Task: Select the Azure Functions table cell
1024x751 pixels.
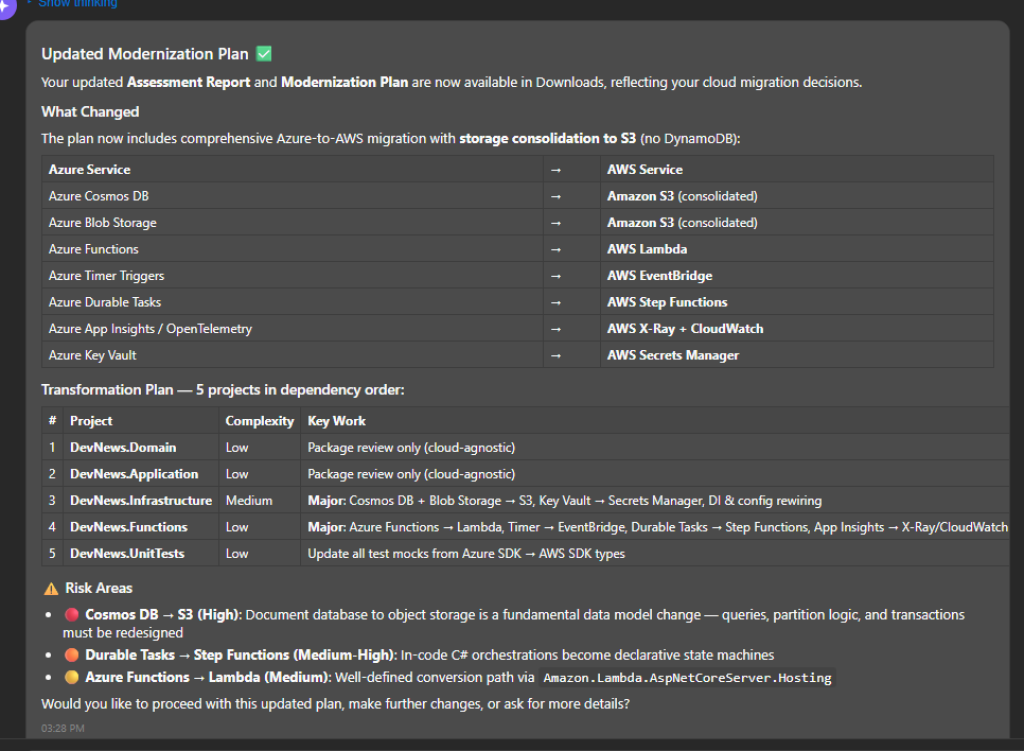Action: (x=293, y=249)
